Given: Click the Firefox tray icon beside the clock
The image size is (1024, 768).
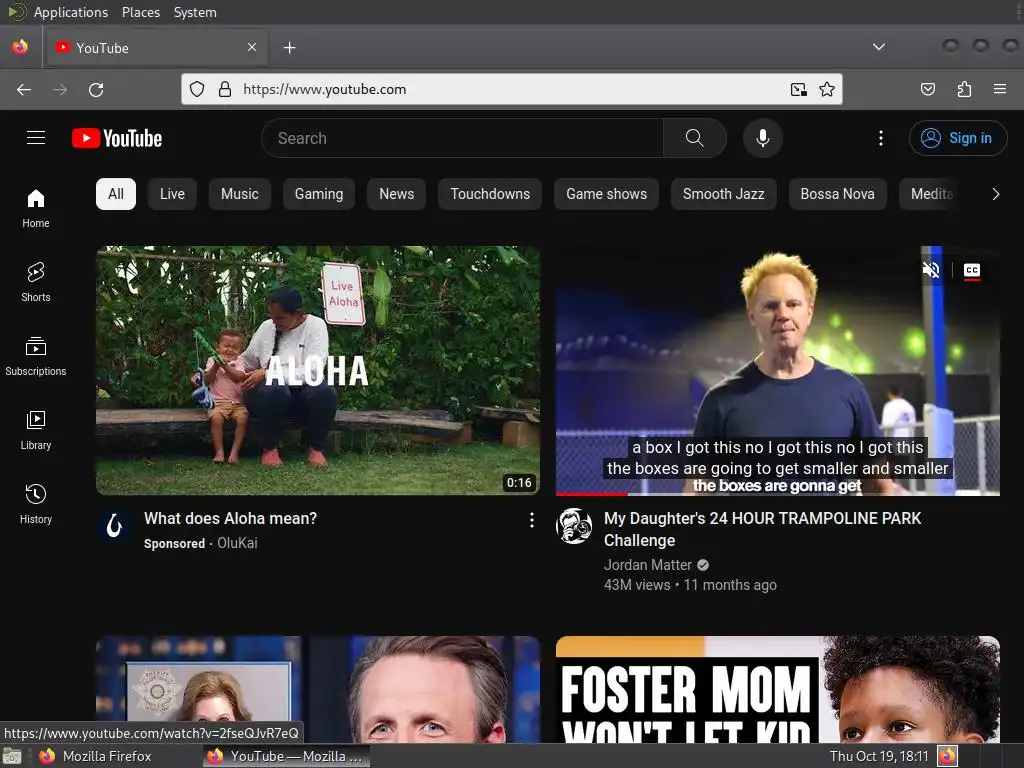Looking at the screenshot, I should tap(947, 756).
